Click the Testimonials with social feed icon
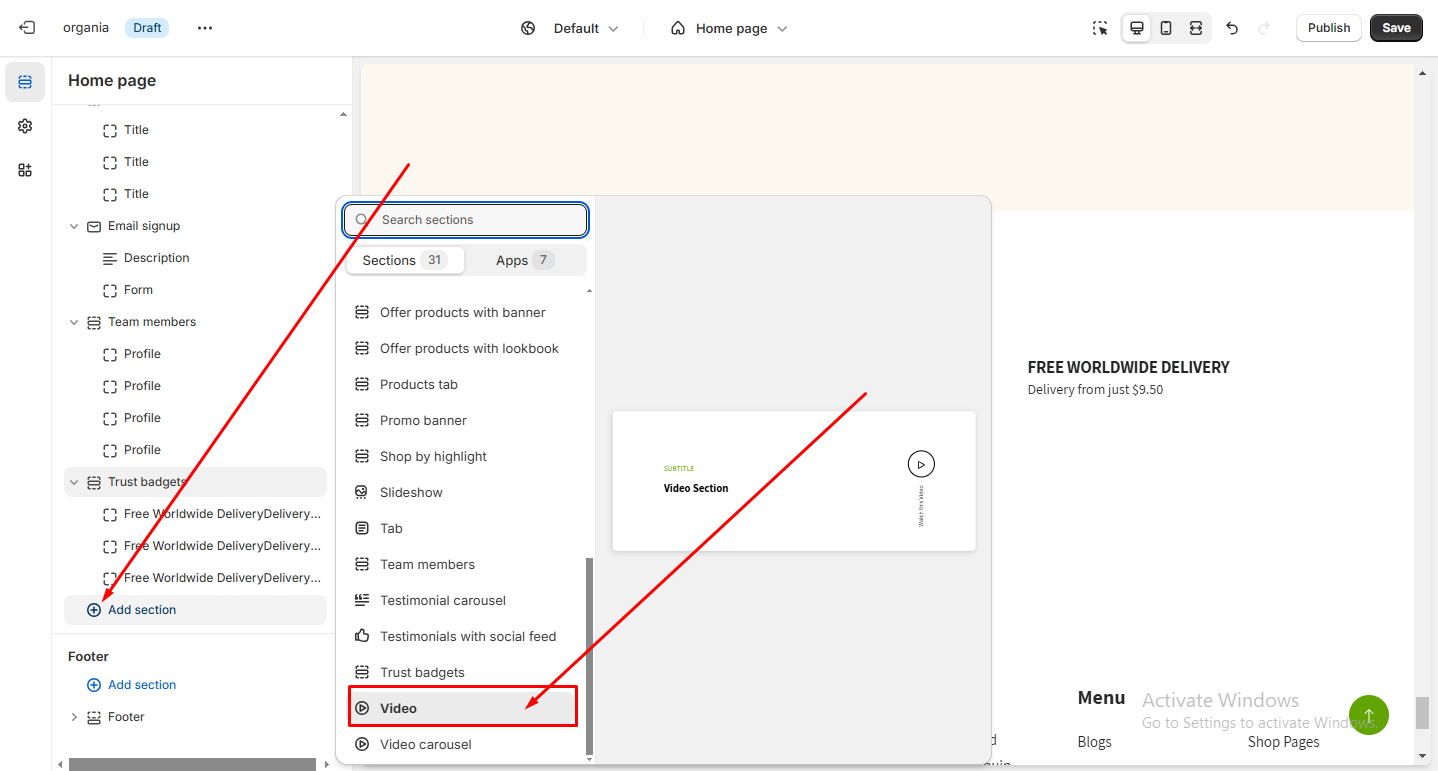This screenshot has width=1438, height=771. click(362, 636)
